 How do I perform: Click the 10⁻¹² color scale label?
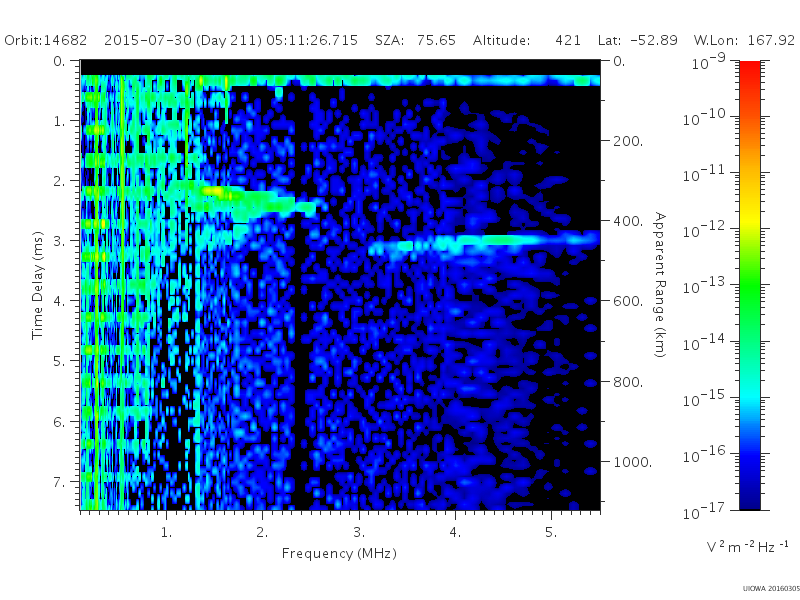[704, 230]
